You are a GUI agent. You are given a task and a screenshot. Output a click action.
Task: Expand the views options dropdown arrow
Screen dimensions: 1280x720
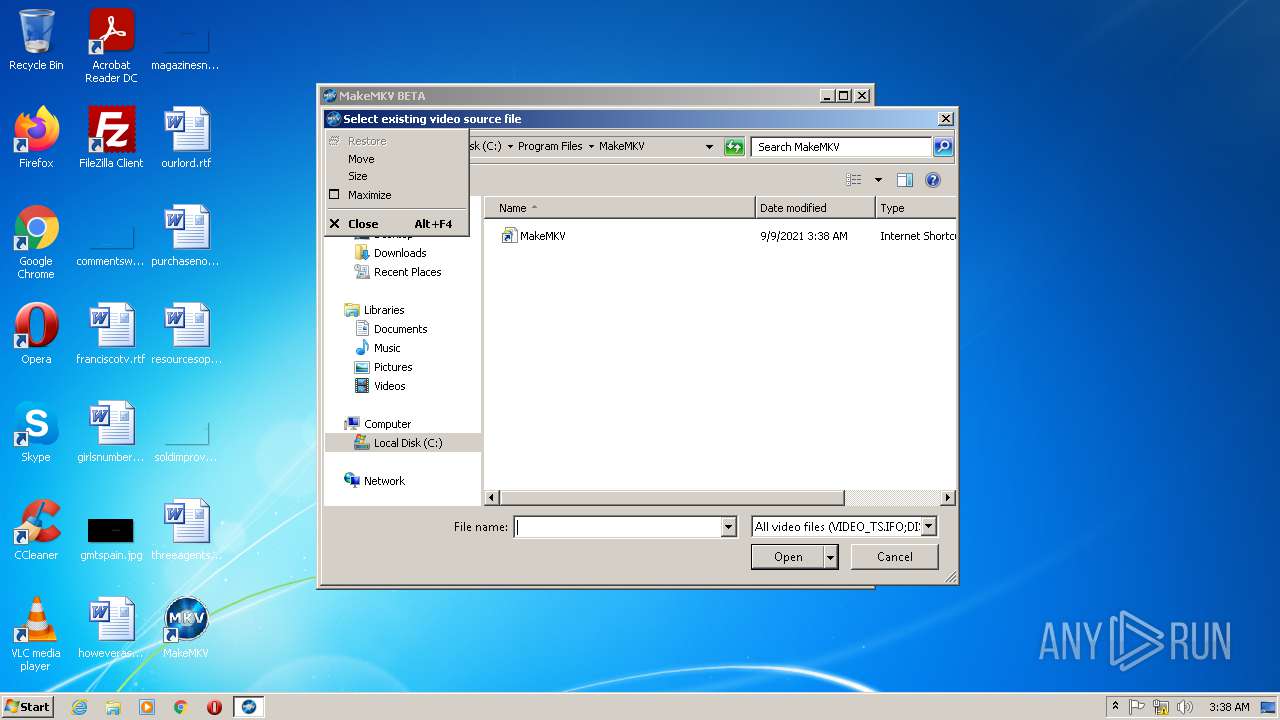[878, 180]
